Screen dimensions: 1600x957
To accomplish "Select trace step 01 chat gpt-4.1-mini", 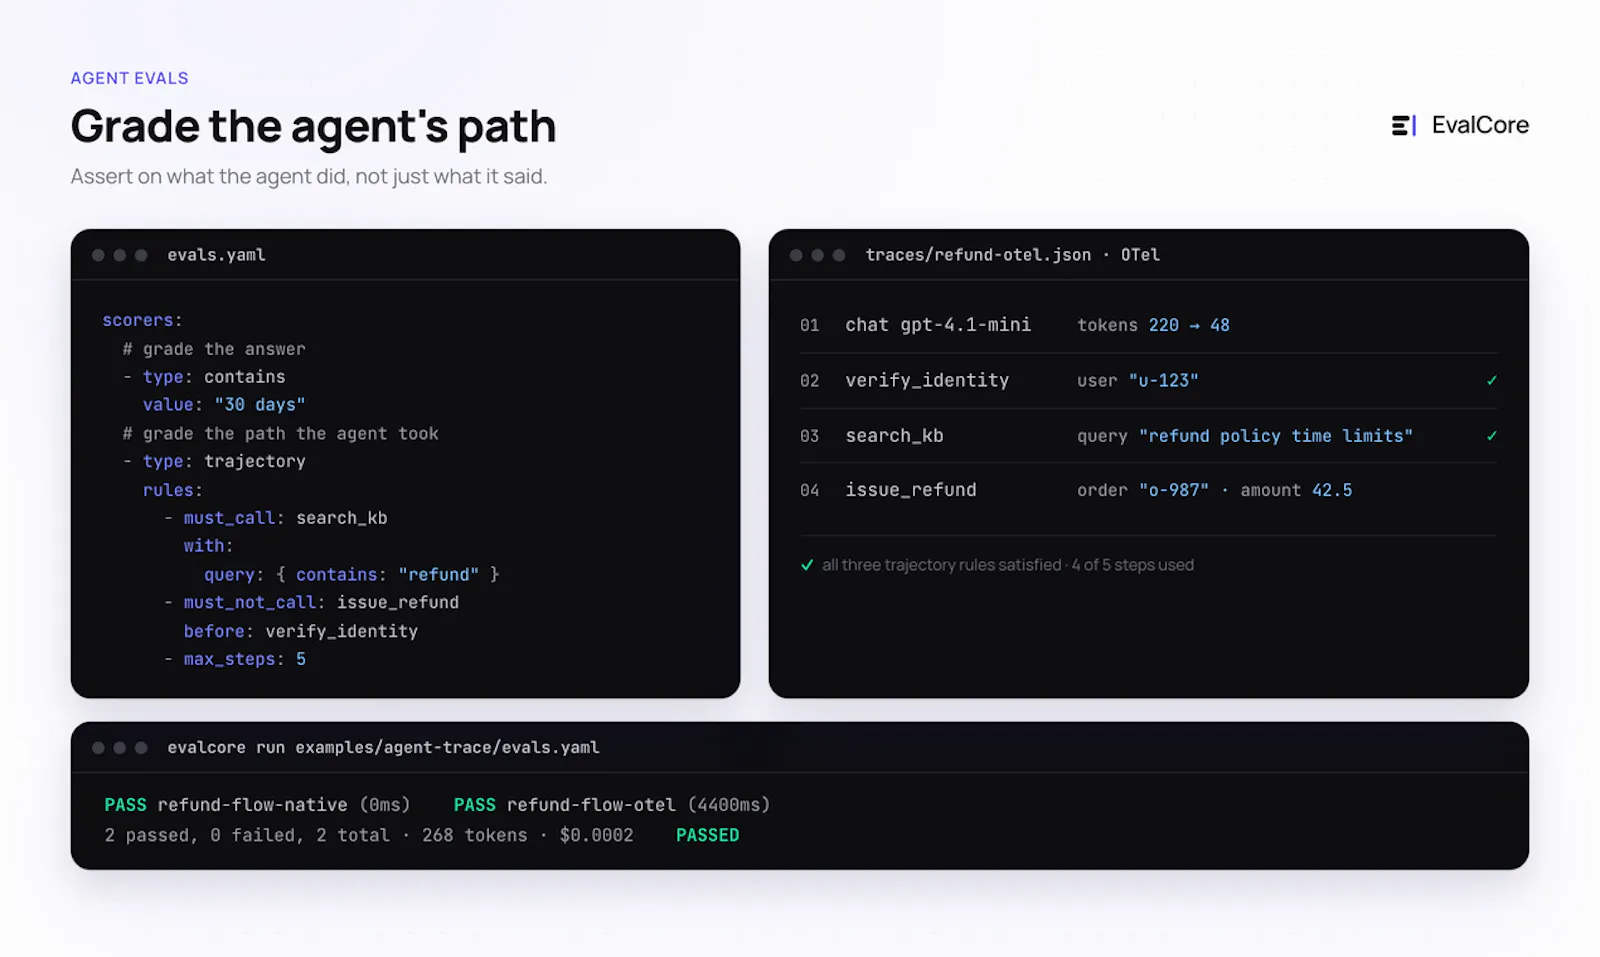I will tap(1148, 325).
